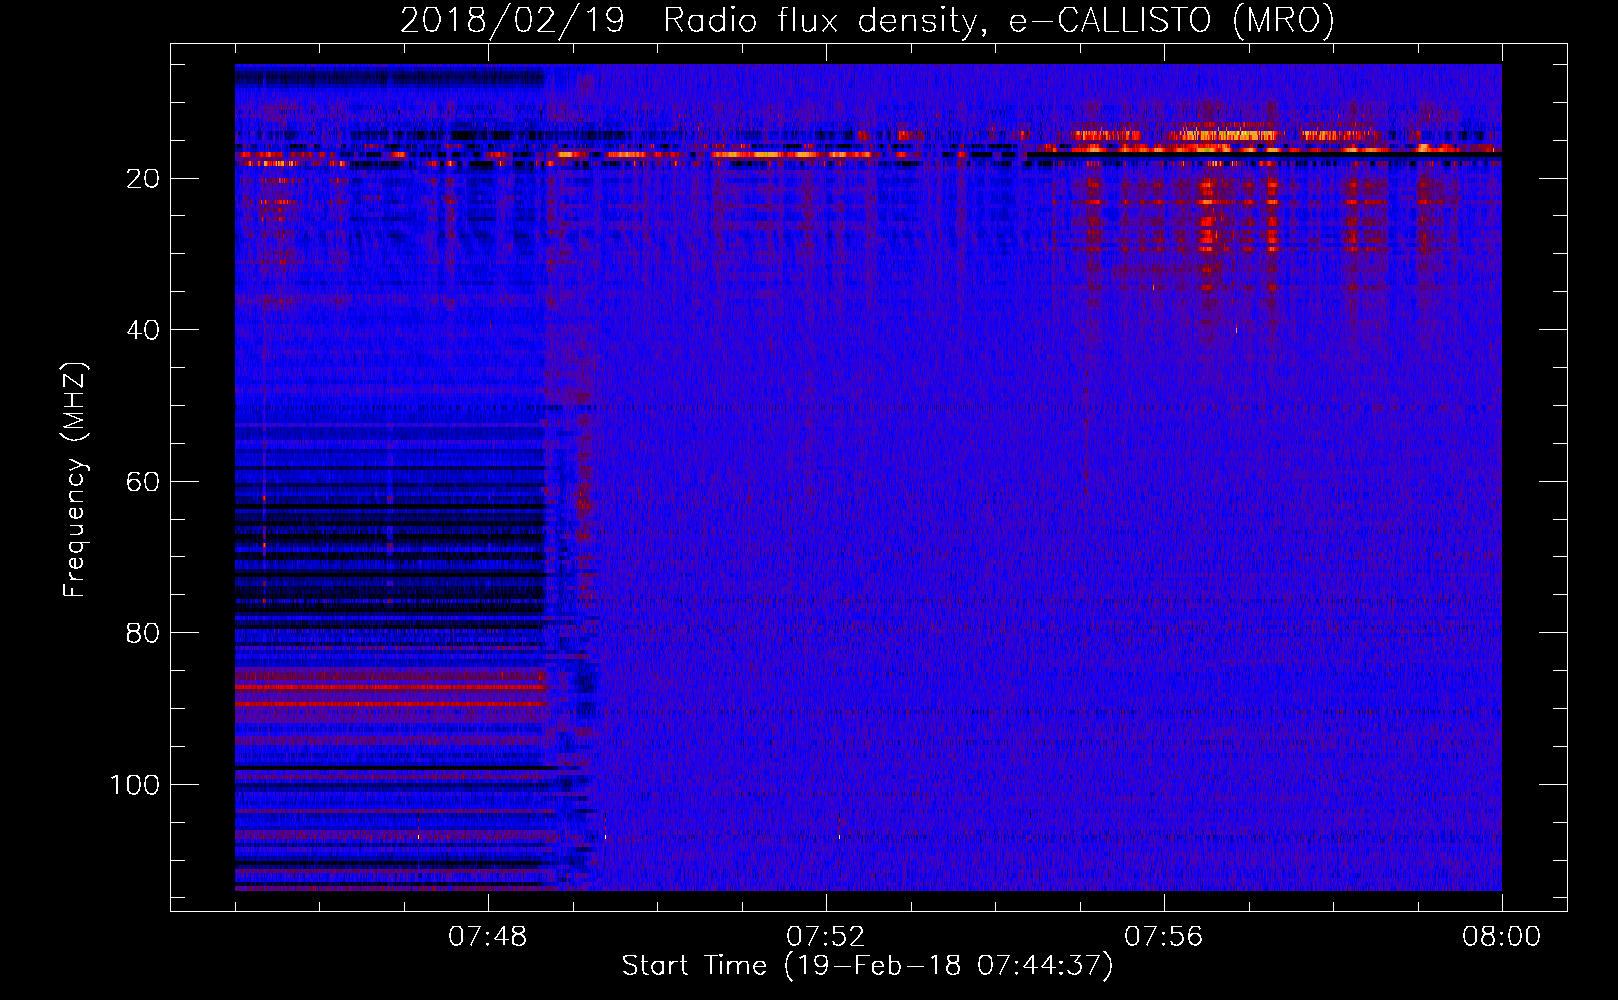Click the 60 MHz frequency tick label
This screenshot has height=1000, width=1618.
[x=144, y=482]
